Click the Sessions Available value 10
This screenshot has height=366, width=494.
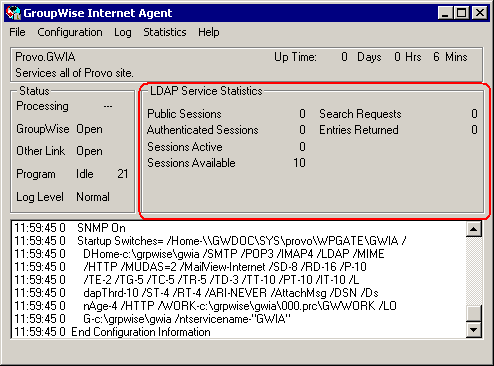click(299, 163)
